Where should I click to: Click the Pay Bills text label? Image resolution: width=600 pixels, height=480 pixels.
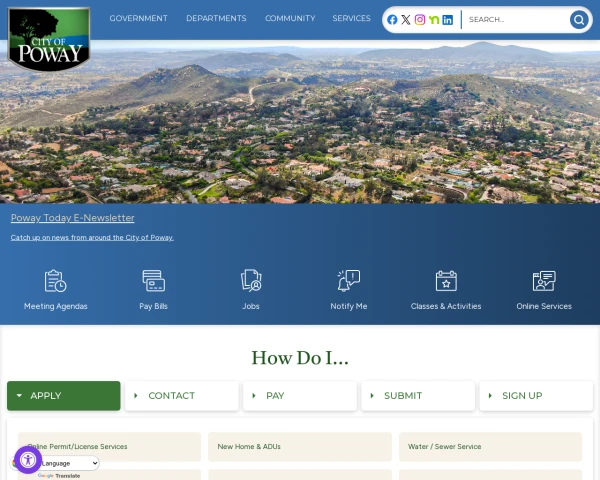coord(153,306)
